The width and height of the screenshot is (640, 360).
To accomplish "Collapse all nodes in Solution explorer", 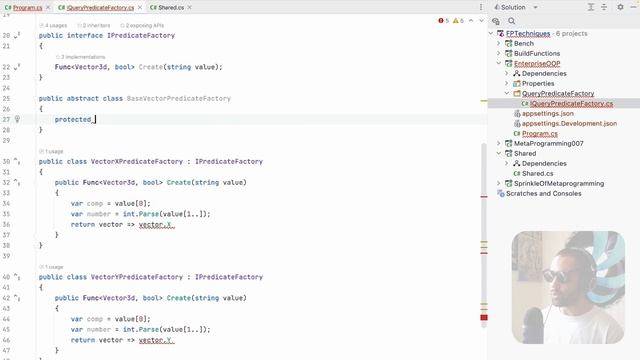I will tap(604, 7).
